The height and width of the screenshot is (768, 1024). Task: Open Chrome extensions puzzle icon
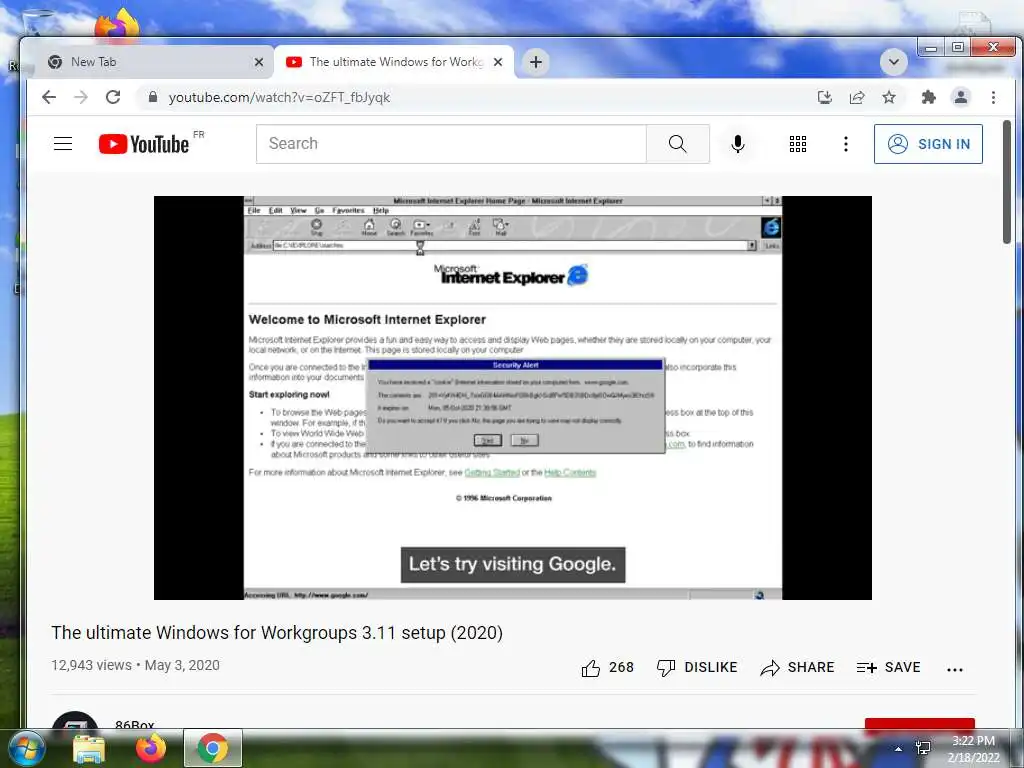tap(928, 97)
